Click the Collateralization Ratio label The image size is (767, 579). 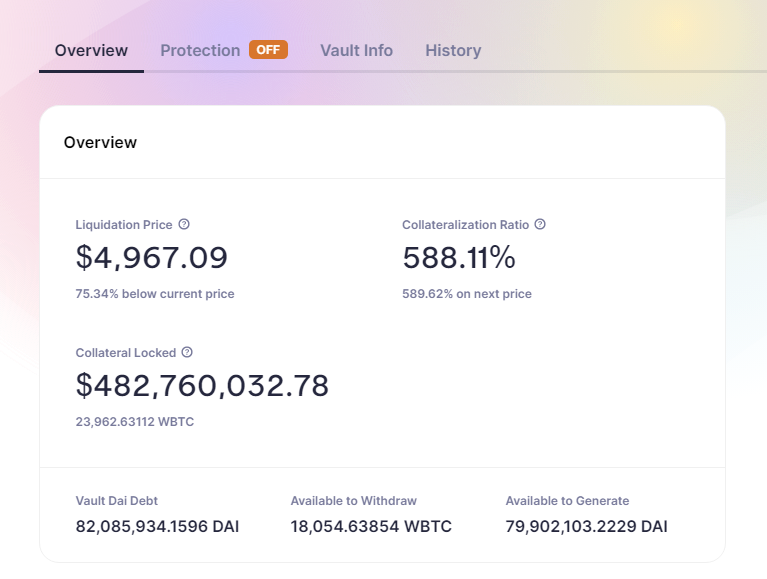[466, 225]
